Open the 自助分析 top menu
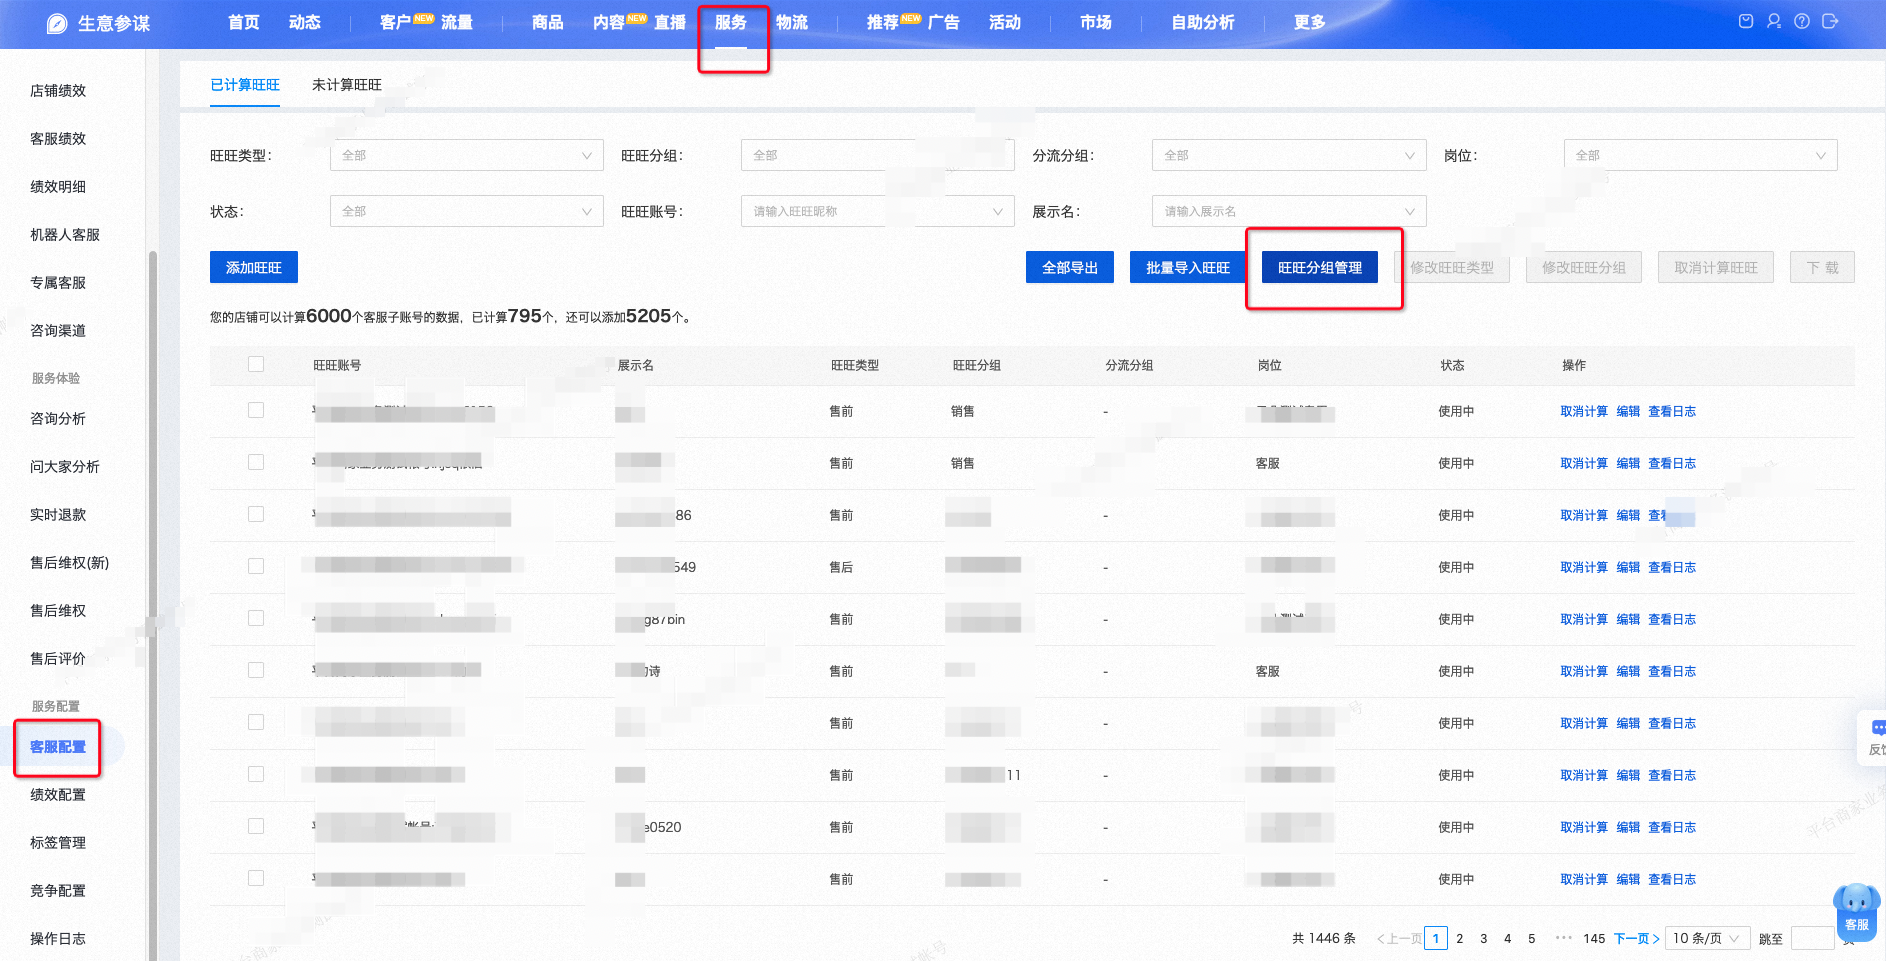 click(x=1203, y=22)
